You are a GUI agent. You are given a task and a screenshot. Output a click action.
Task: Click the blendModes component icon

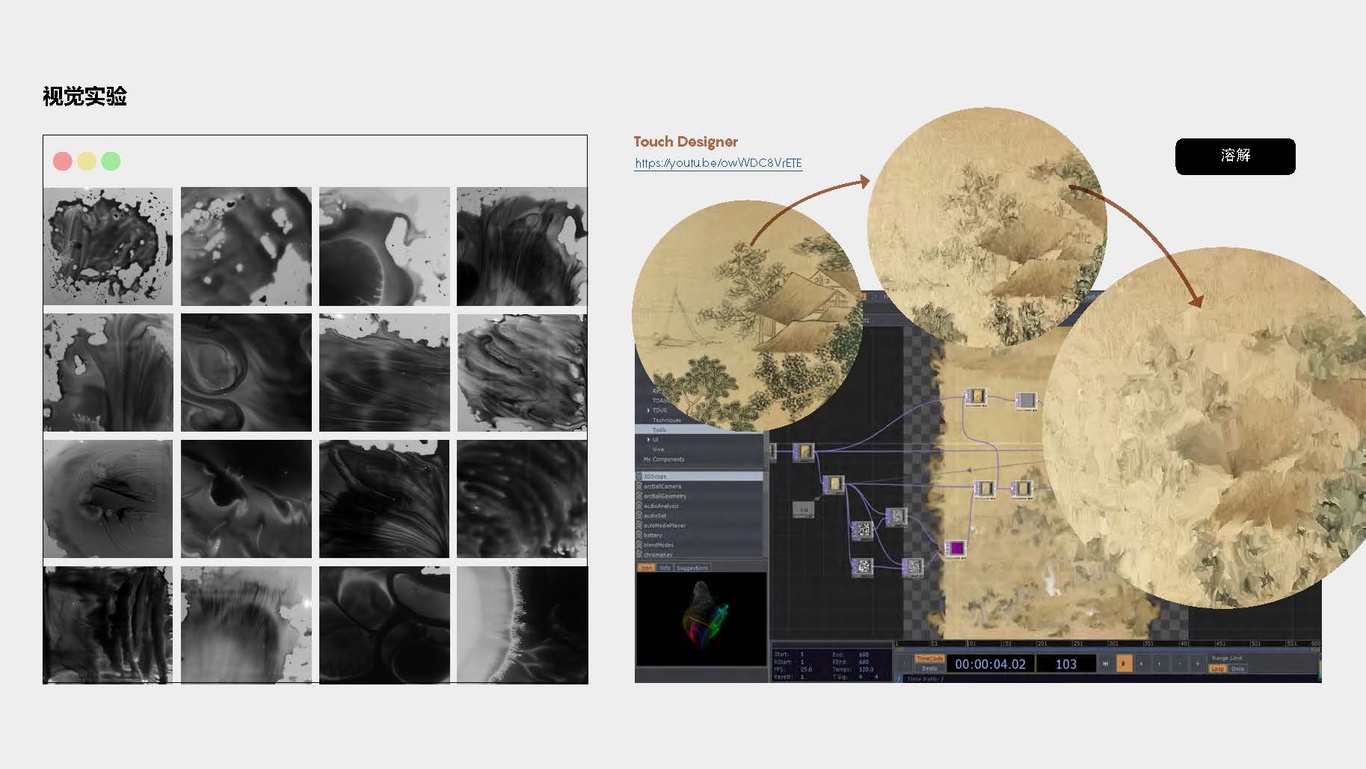(639, 545)
